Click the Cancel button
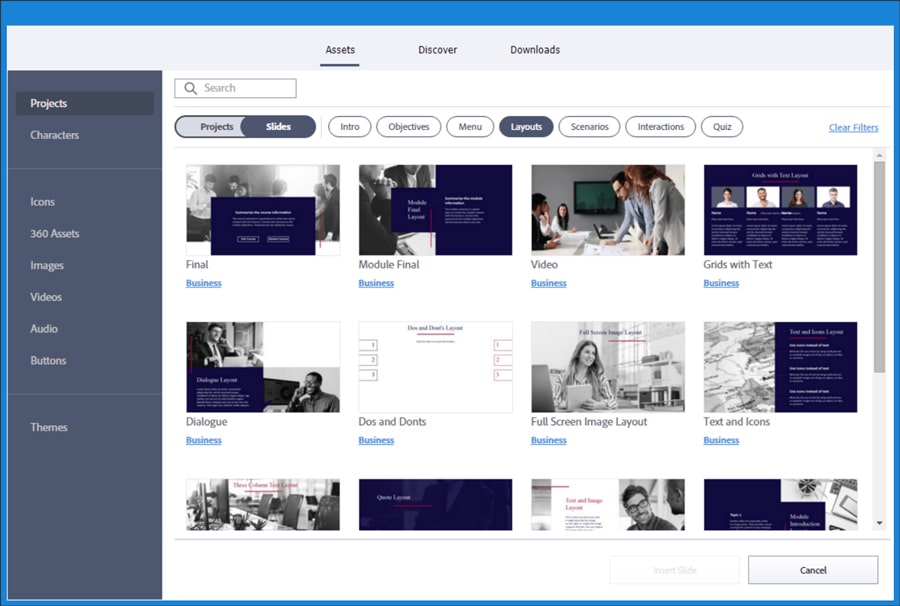Screen dimensions: 900x606 point(813,570)
